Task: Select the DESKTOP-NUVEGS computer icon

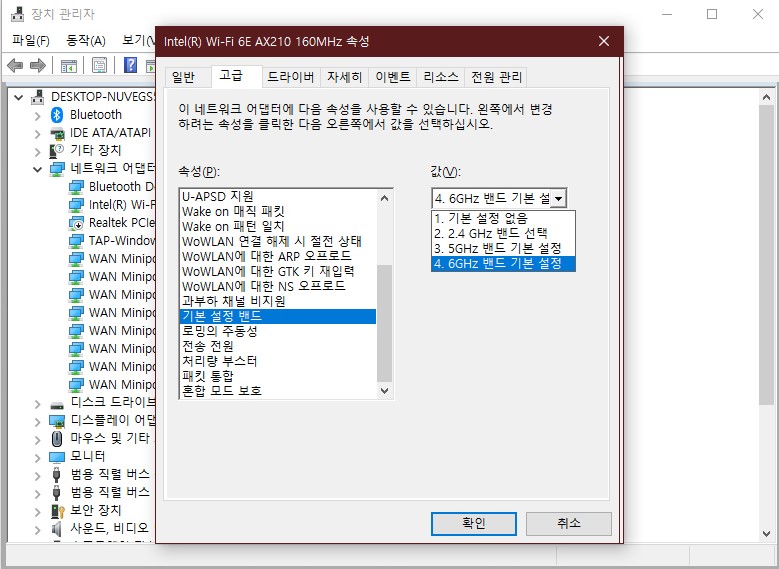Action: coord(38,97)
